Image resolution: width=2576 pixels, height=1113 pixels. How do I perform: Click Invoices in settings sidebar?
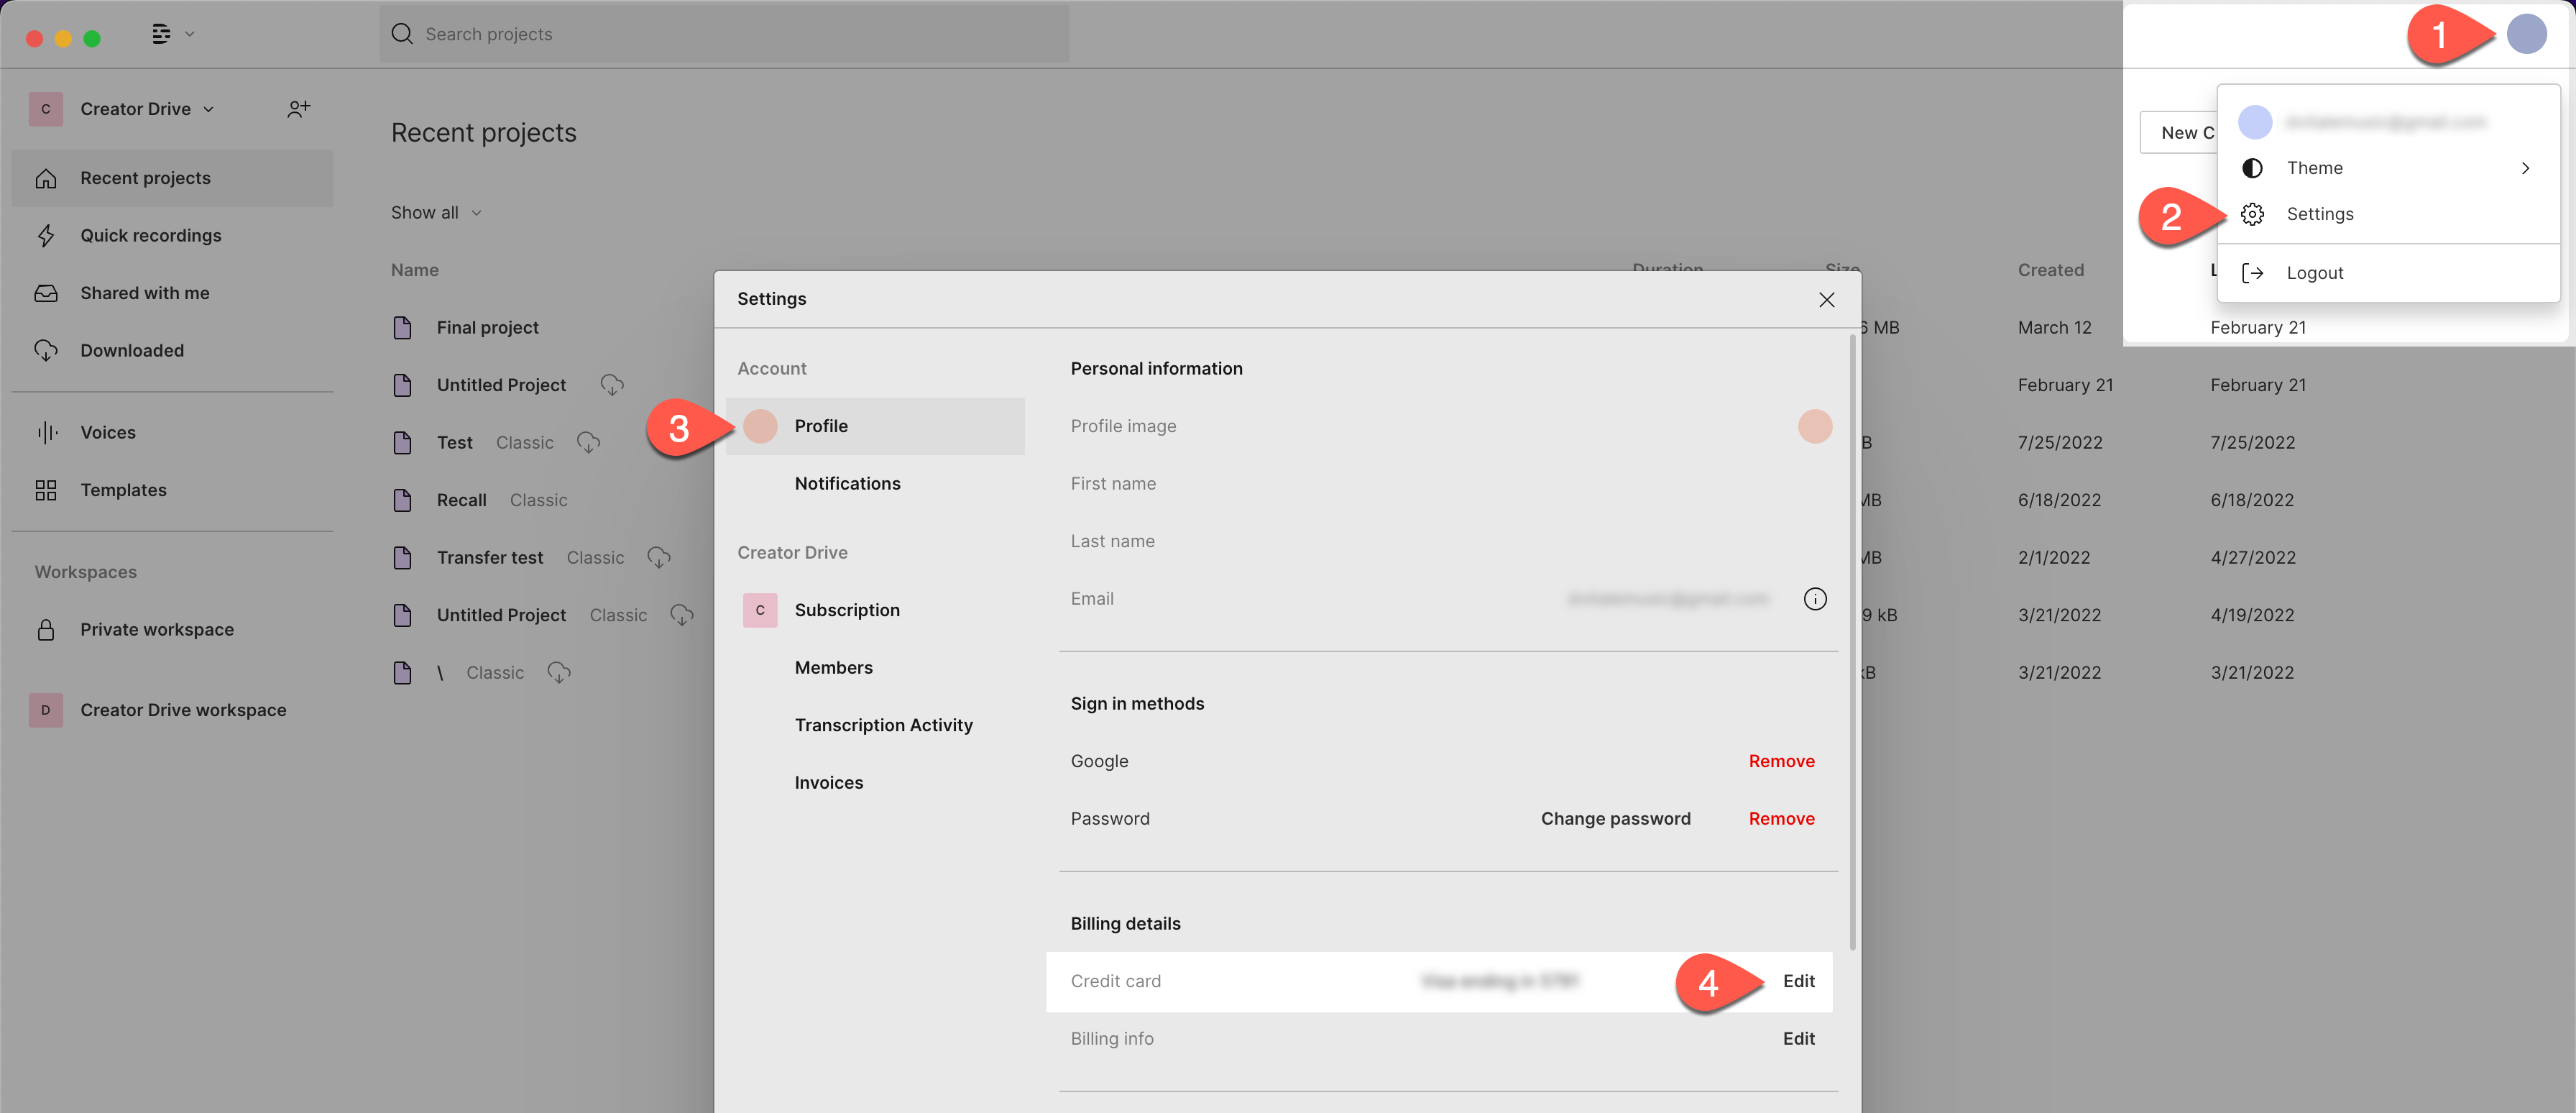(x=828, y=782)
